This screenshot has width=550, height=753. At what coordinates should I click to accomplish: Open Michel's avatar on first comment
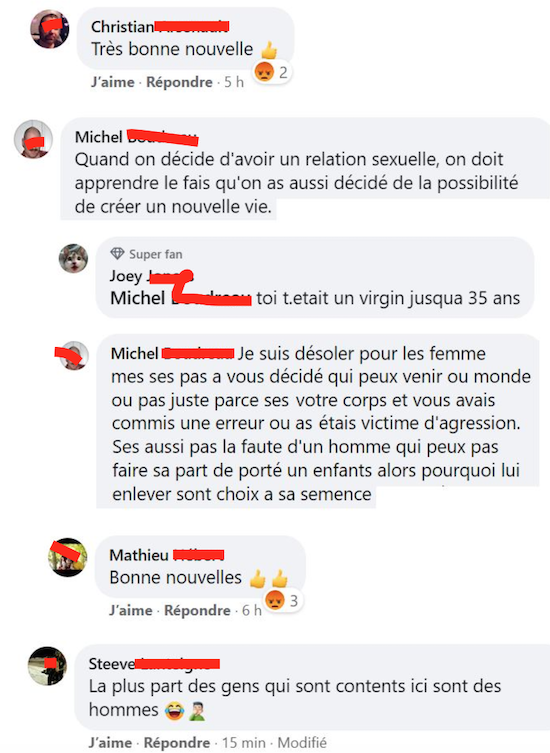pyautogui.click(x=33, y=139)
